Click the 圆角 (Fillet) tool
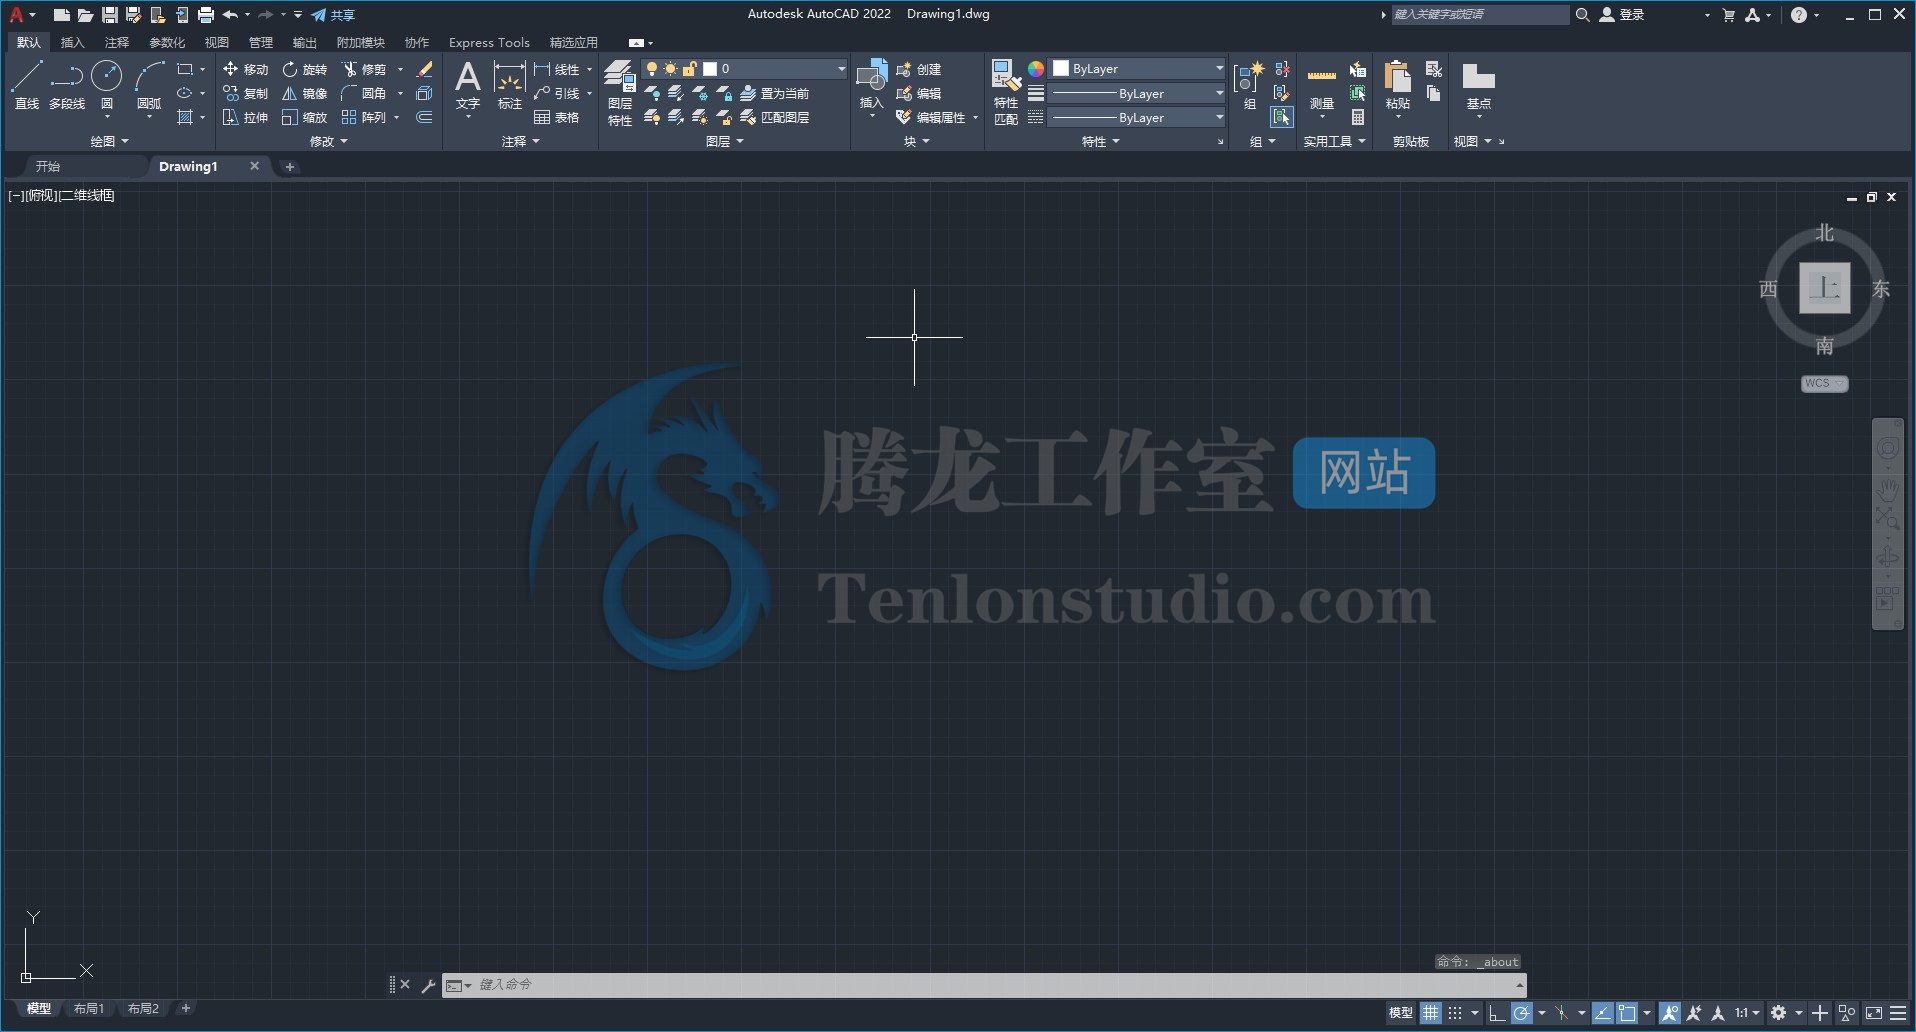Image resolution: width=1916 pixels, height=1032 pixels. [364, 93]
